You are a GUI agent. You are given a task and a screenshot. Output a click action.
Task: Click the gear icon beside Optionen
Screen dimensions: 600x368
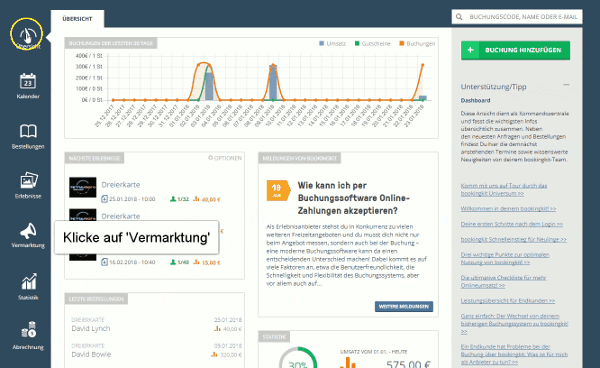[x=210, y=158]
